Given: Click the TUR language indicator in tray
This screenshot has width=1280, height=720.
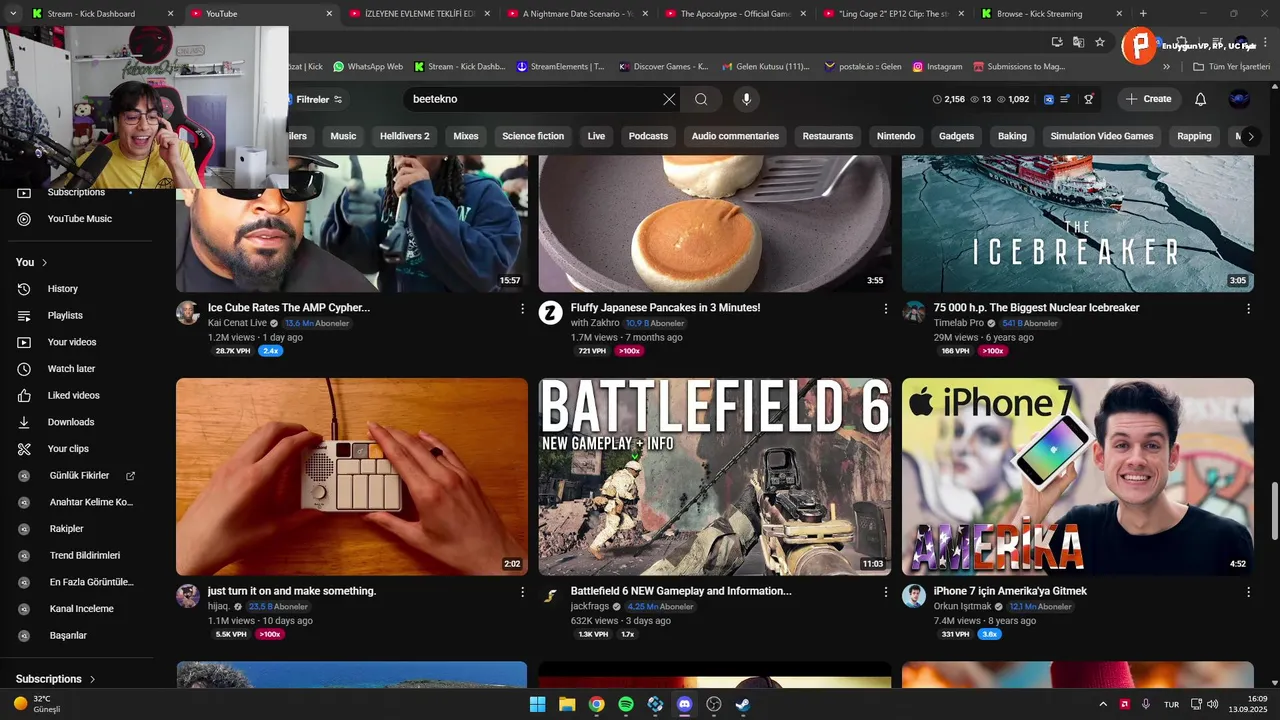Looking at the screenshot, I should pos(1171,704).
